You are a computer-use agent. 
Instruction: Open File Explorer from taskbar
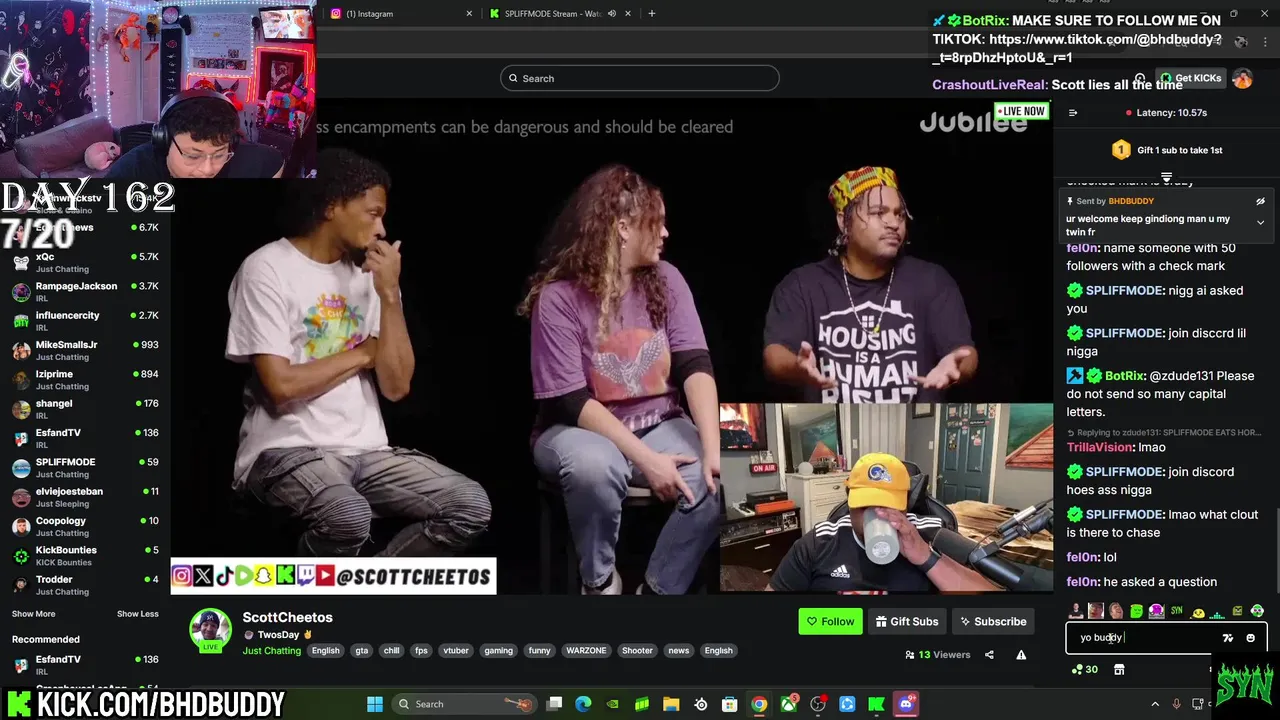672,704
